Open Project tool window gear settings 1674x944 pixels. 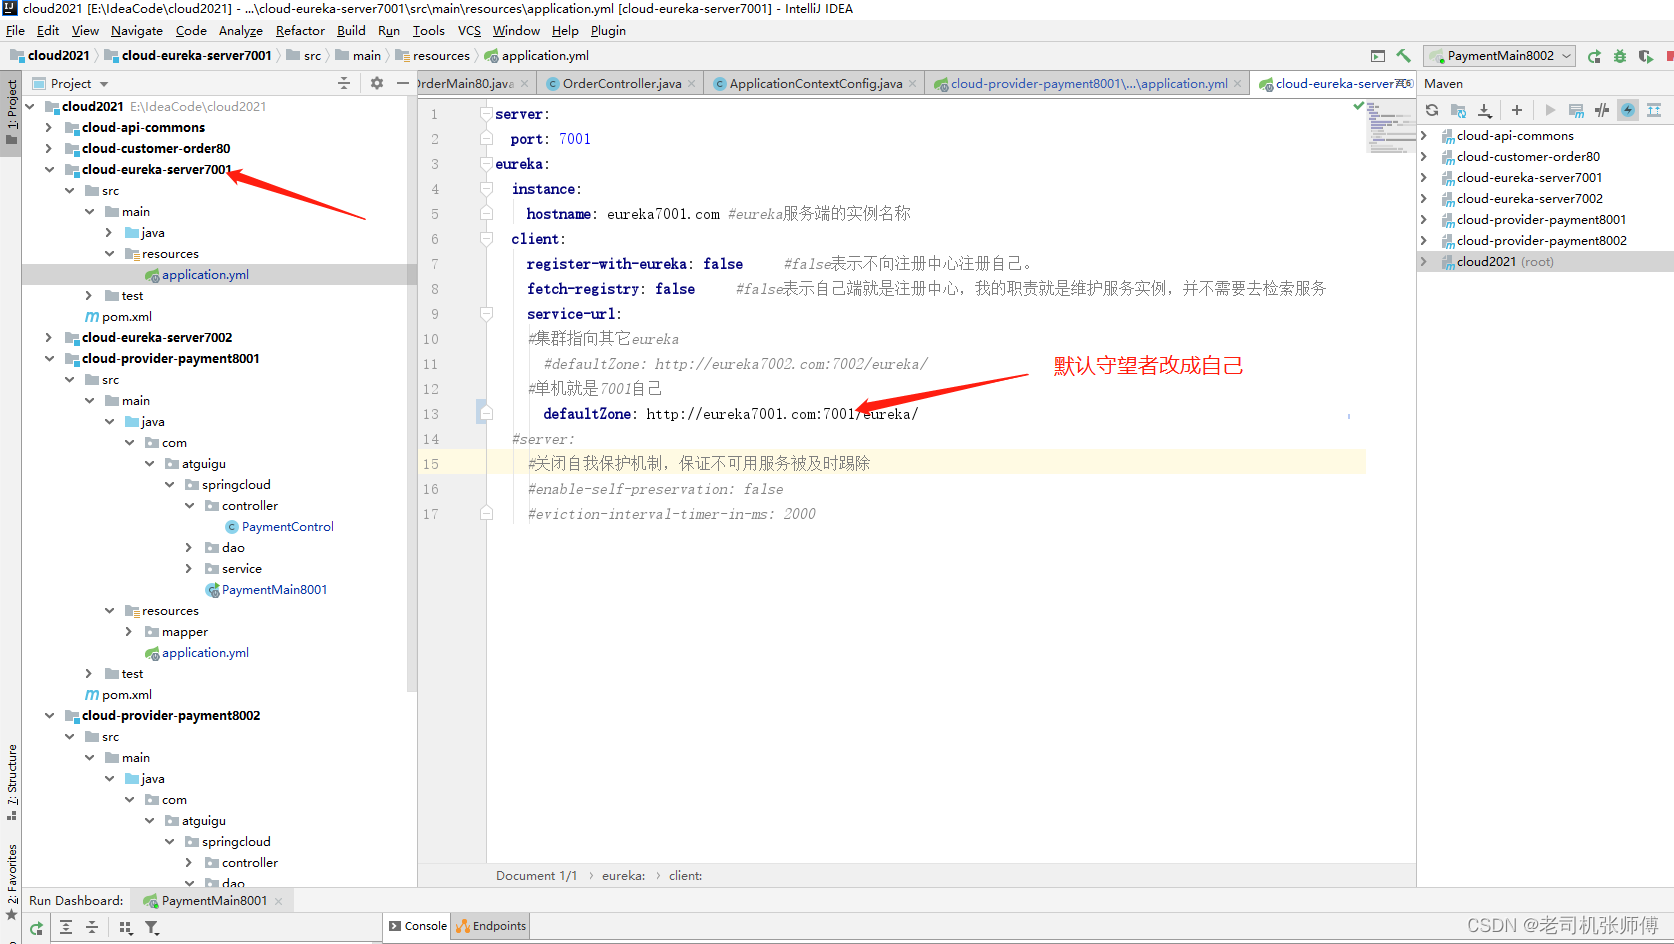click(x=377, y=83)
